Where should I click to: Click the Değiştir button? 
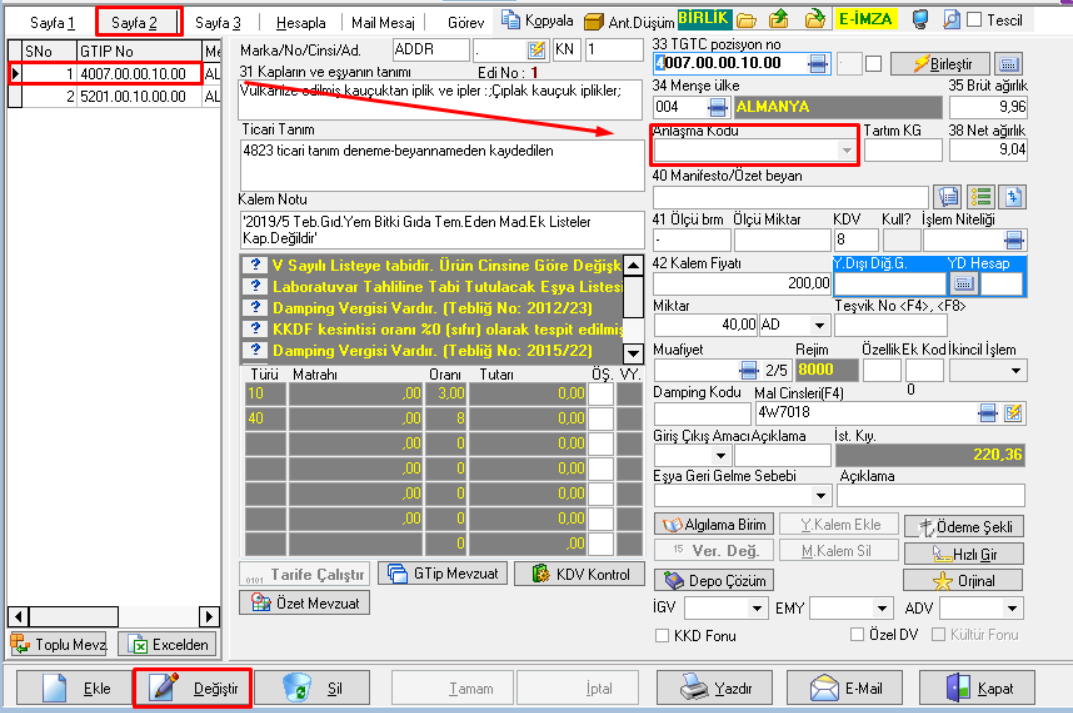tap(194, 688)
